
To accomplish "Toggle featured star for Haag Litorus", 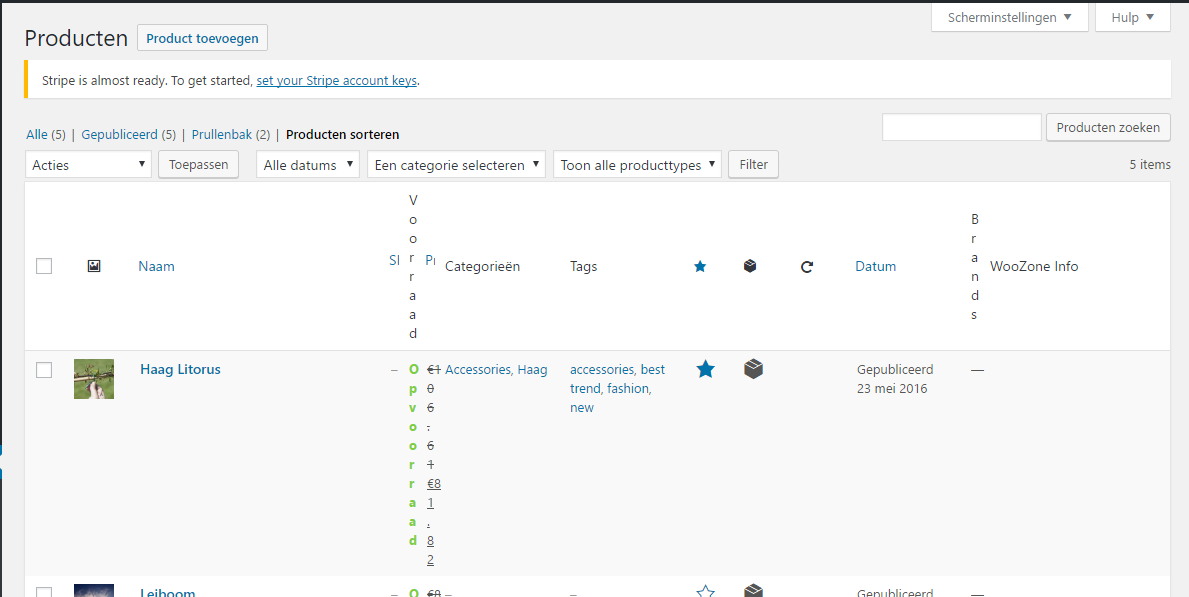I will pos(705,370).
